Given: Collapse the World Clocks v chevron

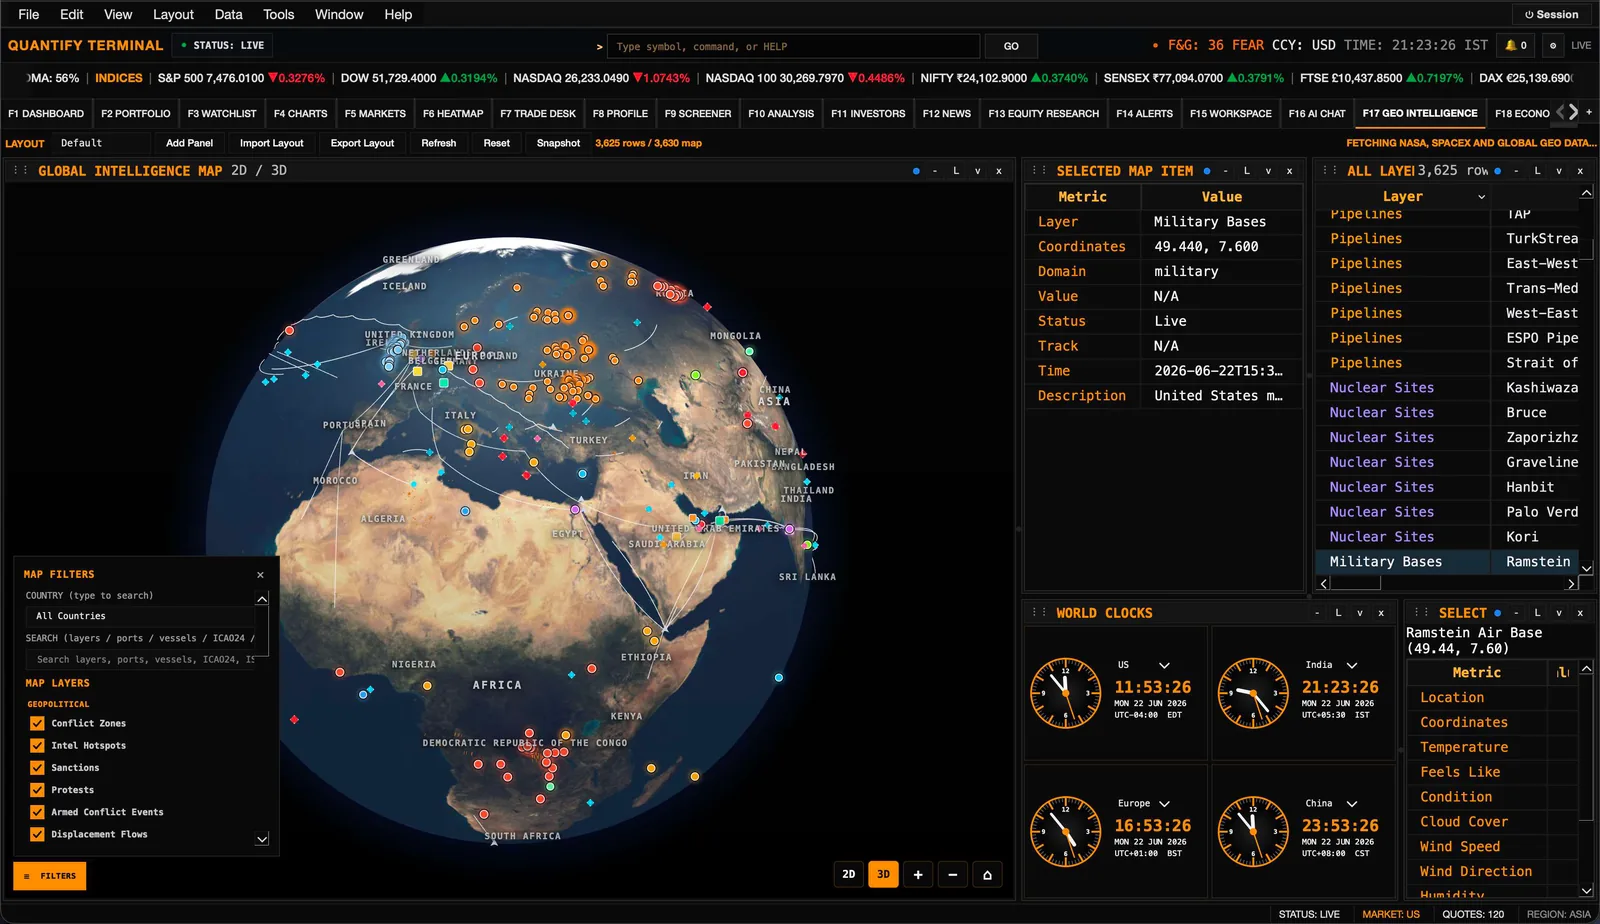Looking at the screenshot, I should (x=1360, y=613).
